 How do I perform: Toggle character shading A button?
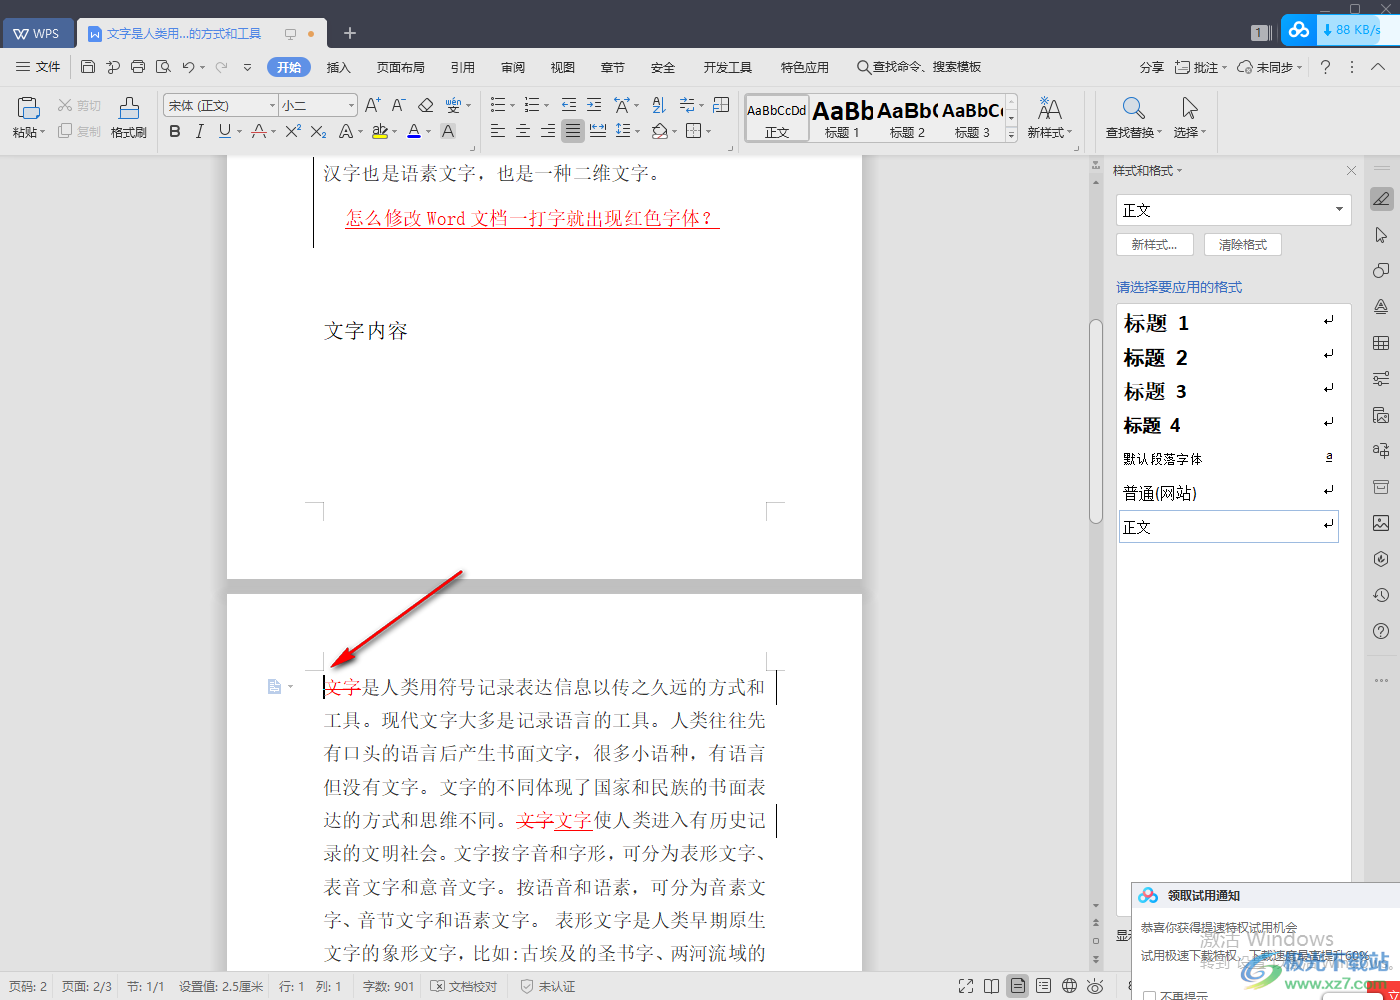(x=448, y=131)
